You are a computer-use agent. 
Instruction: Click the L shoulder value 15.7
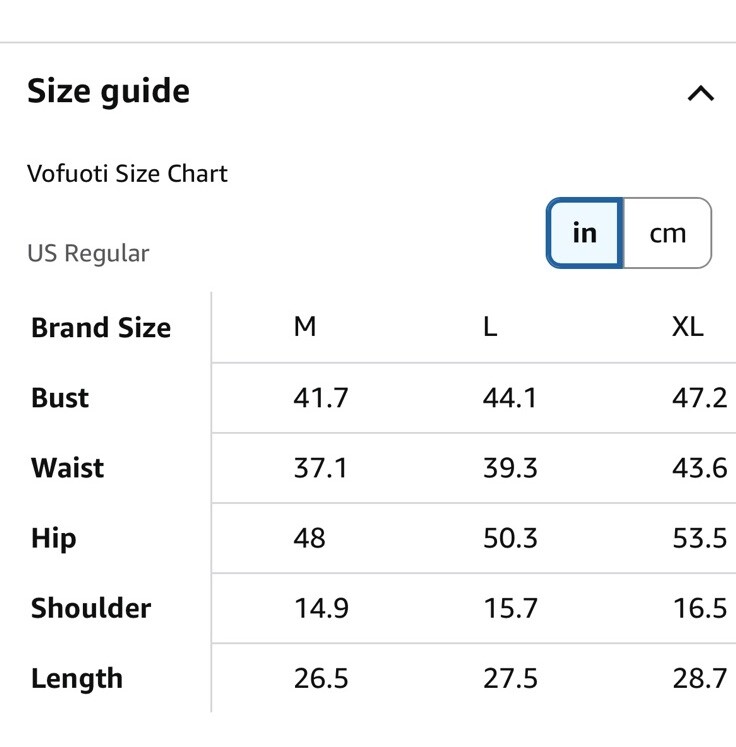coord(510,608)
